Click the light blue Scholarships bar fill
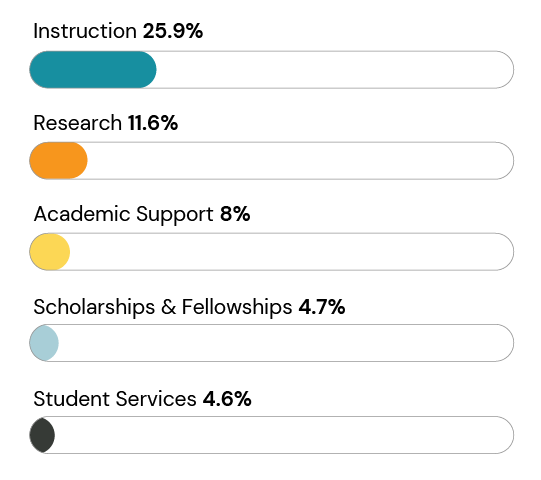This screenshot has height=480, width=541. (44, 343)
